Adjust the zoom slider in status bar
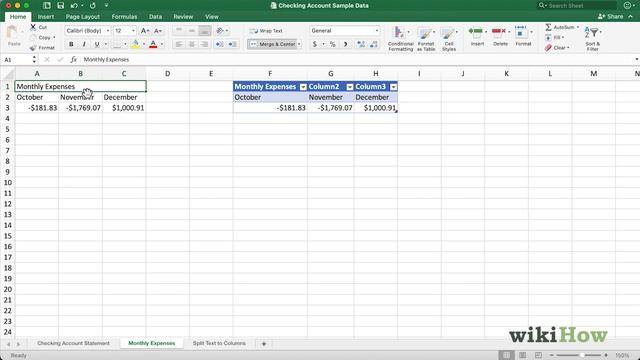Screen dimensions: 640x360 582,355
